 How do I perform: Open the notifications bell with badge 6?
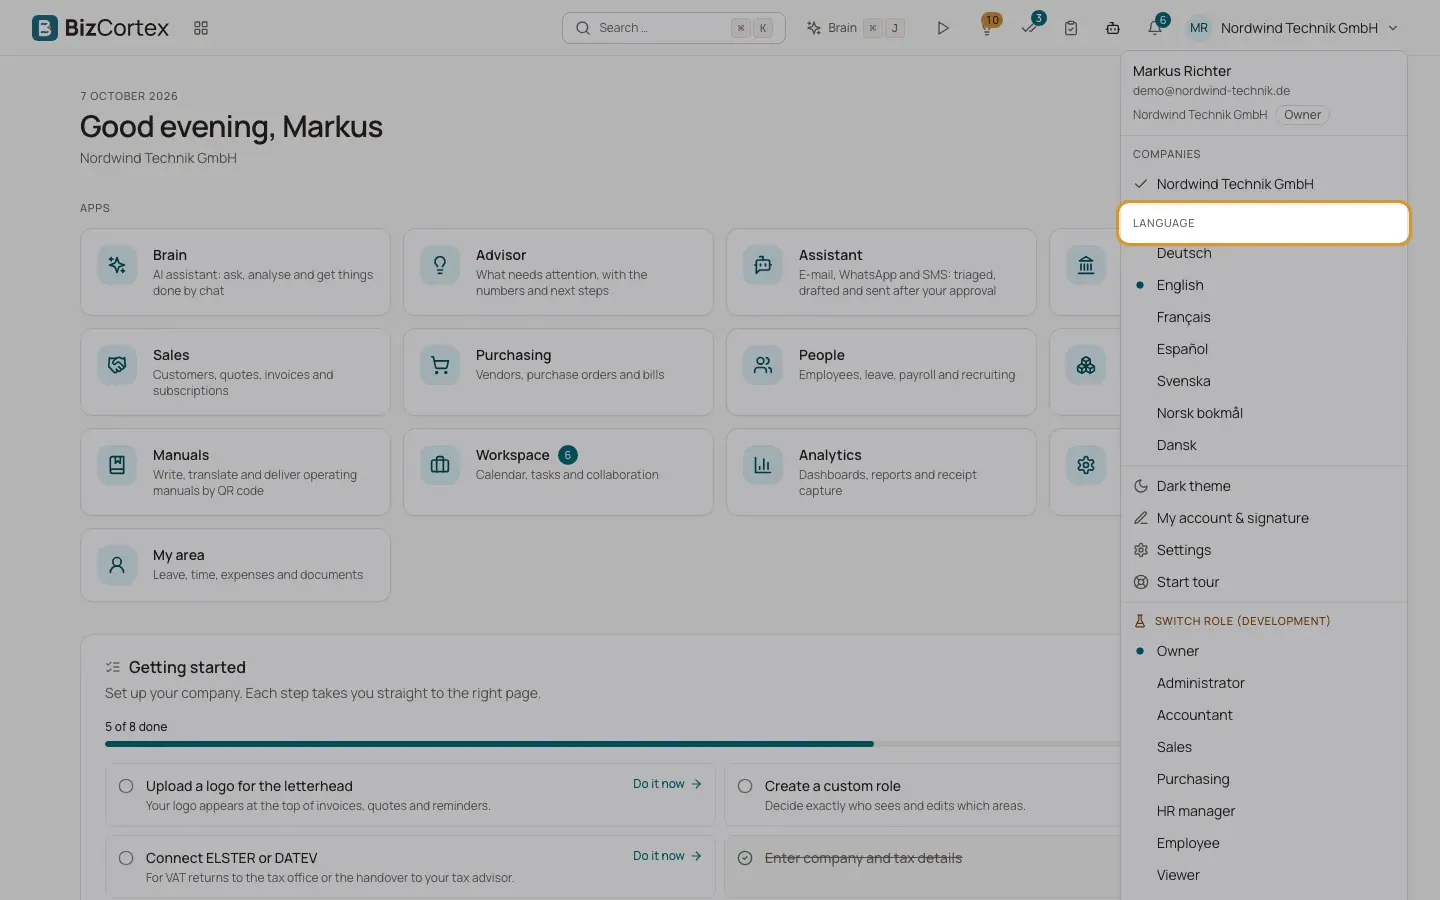click(x=1155, y=28)
